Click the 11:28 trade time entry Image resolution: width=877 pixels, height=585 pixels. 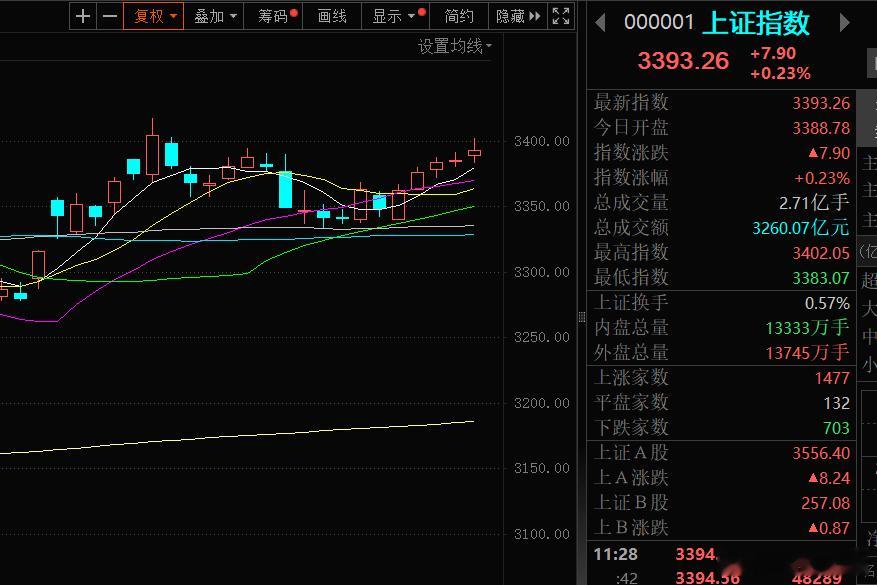click(x=615, y=554)
